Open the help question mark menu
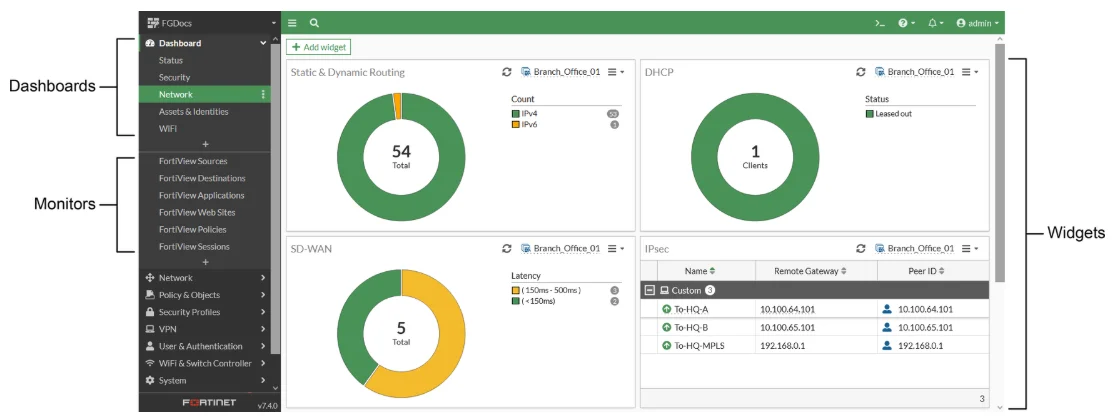 906,23
